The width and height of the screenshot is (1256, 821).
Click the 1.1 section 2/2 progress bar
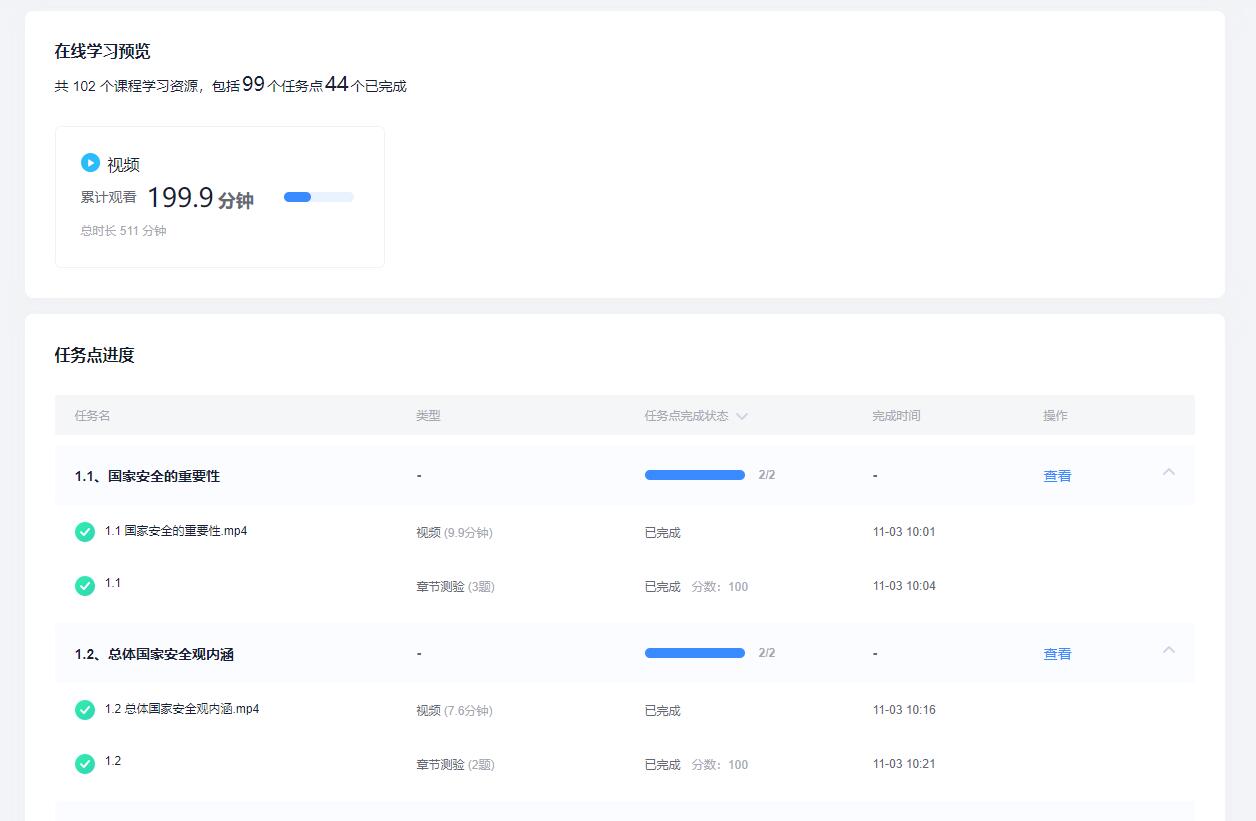click(x=694, y=475)
